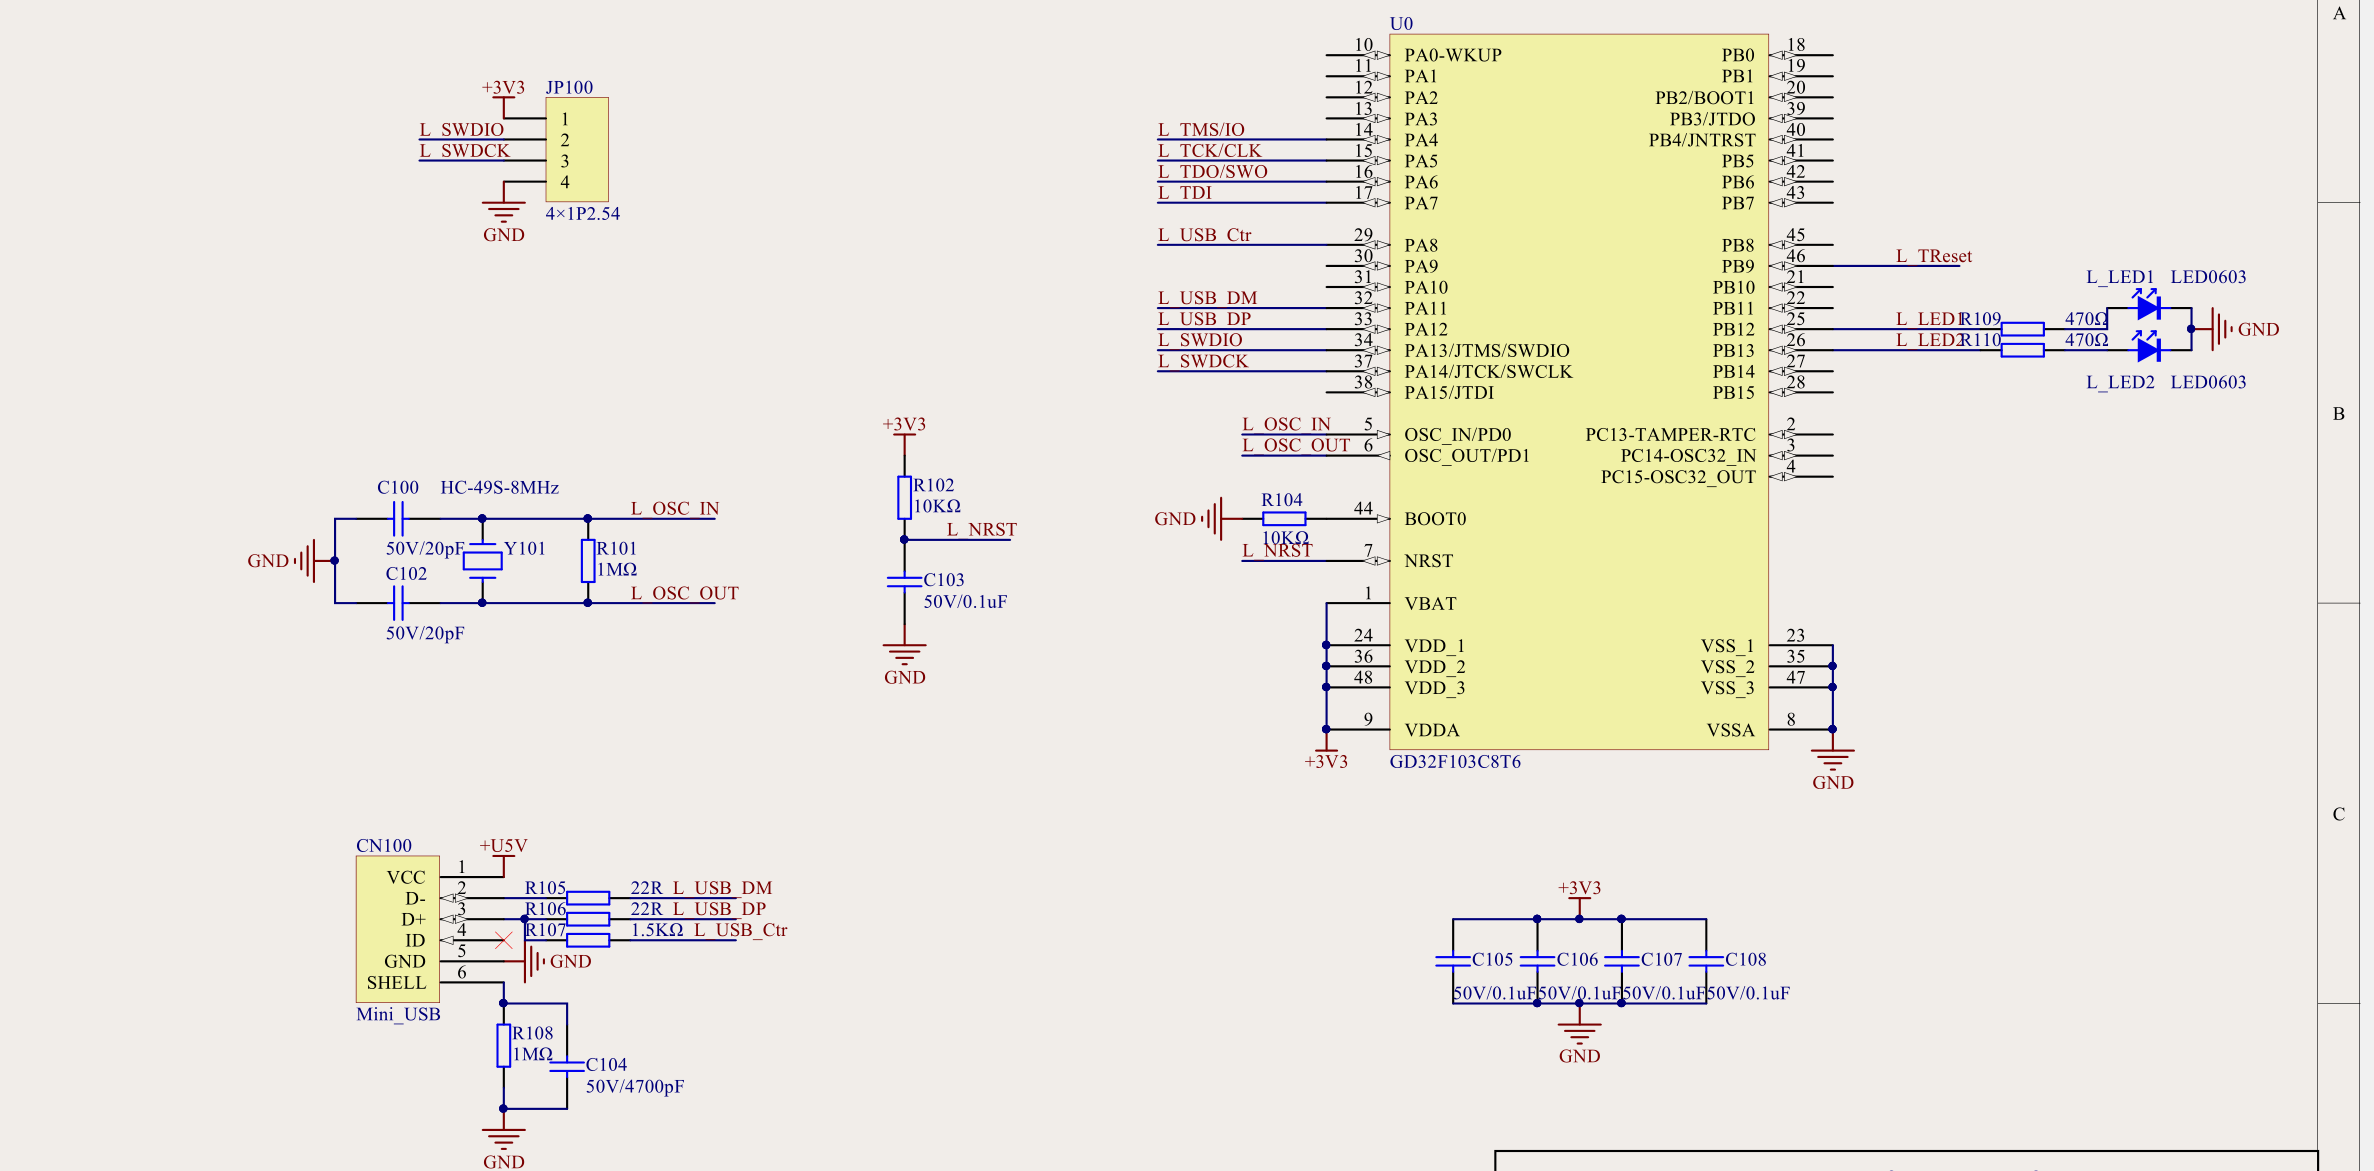Select capacitor C104 symbol
This screenshot has height=1171, width=2374.
(x=567, y=1066)
